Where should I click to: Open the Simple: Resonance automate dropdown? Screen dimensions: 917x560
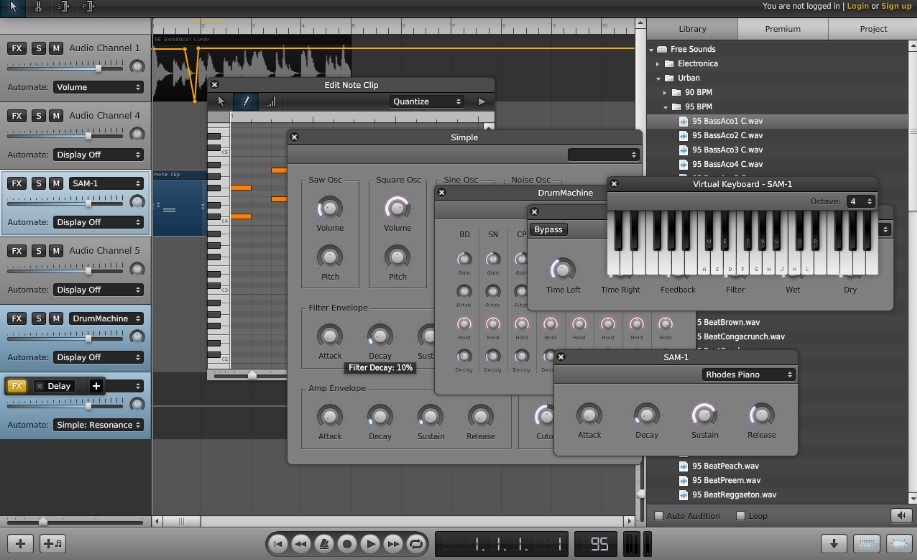98,425
